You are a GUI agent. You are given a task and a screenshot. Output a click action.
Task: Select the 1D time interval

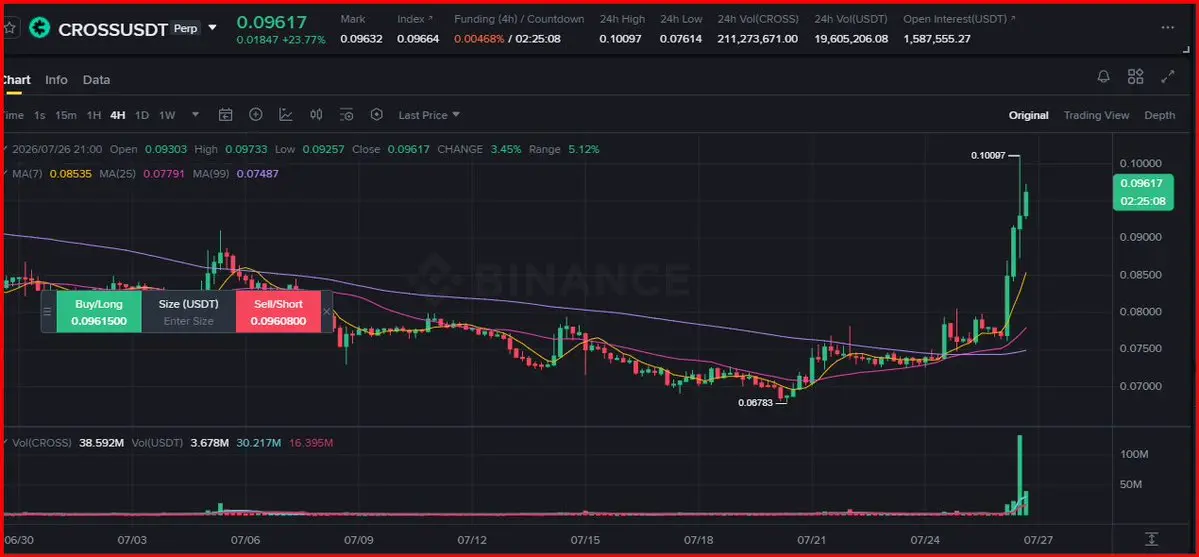click(141, 116)
